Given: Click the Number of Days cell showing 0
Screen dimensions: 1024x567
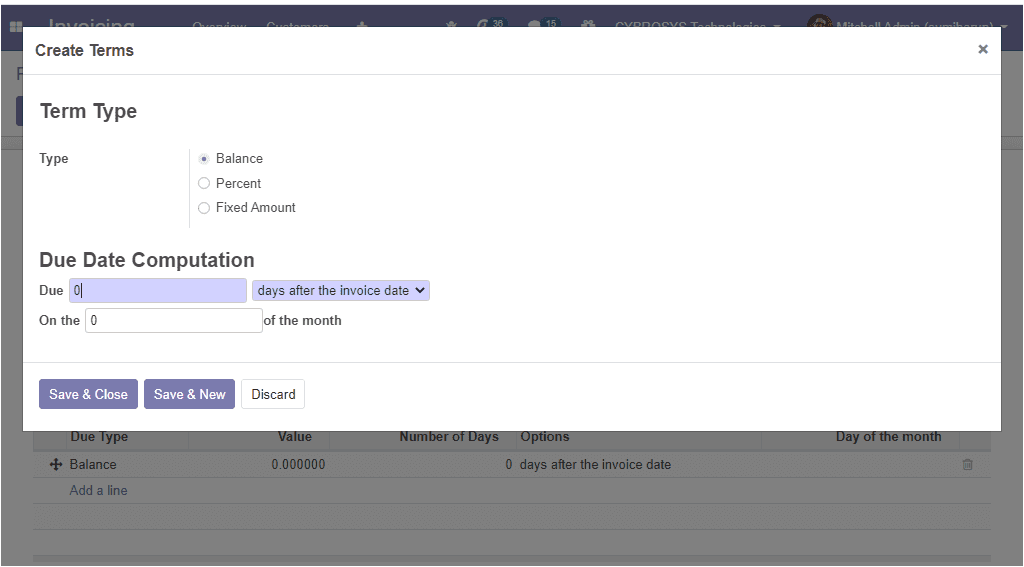Looking at the screenshot, I should point(508,464).
